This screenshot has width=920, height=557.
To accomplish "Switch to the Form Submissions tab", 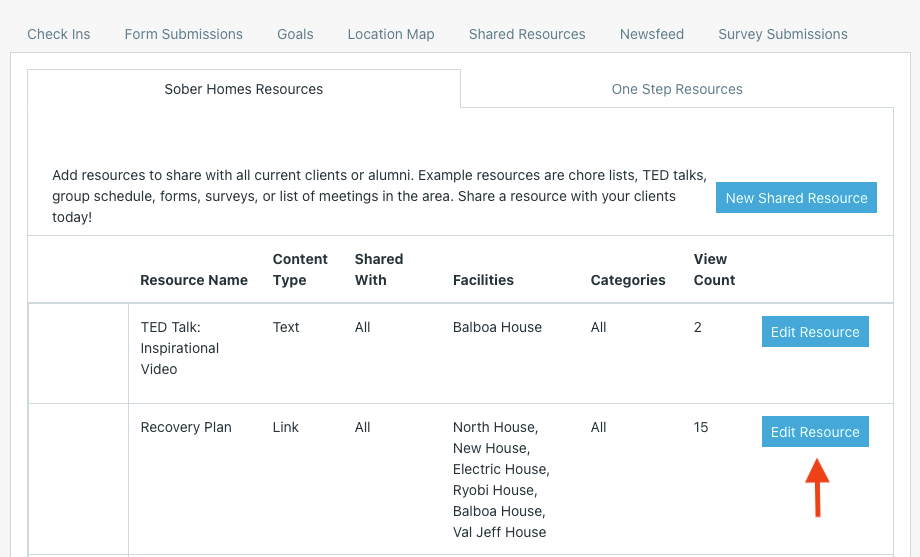I will pyautogui.click(x=183, y=34).
